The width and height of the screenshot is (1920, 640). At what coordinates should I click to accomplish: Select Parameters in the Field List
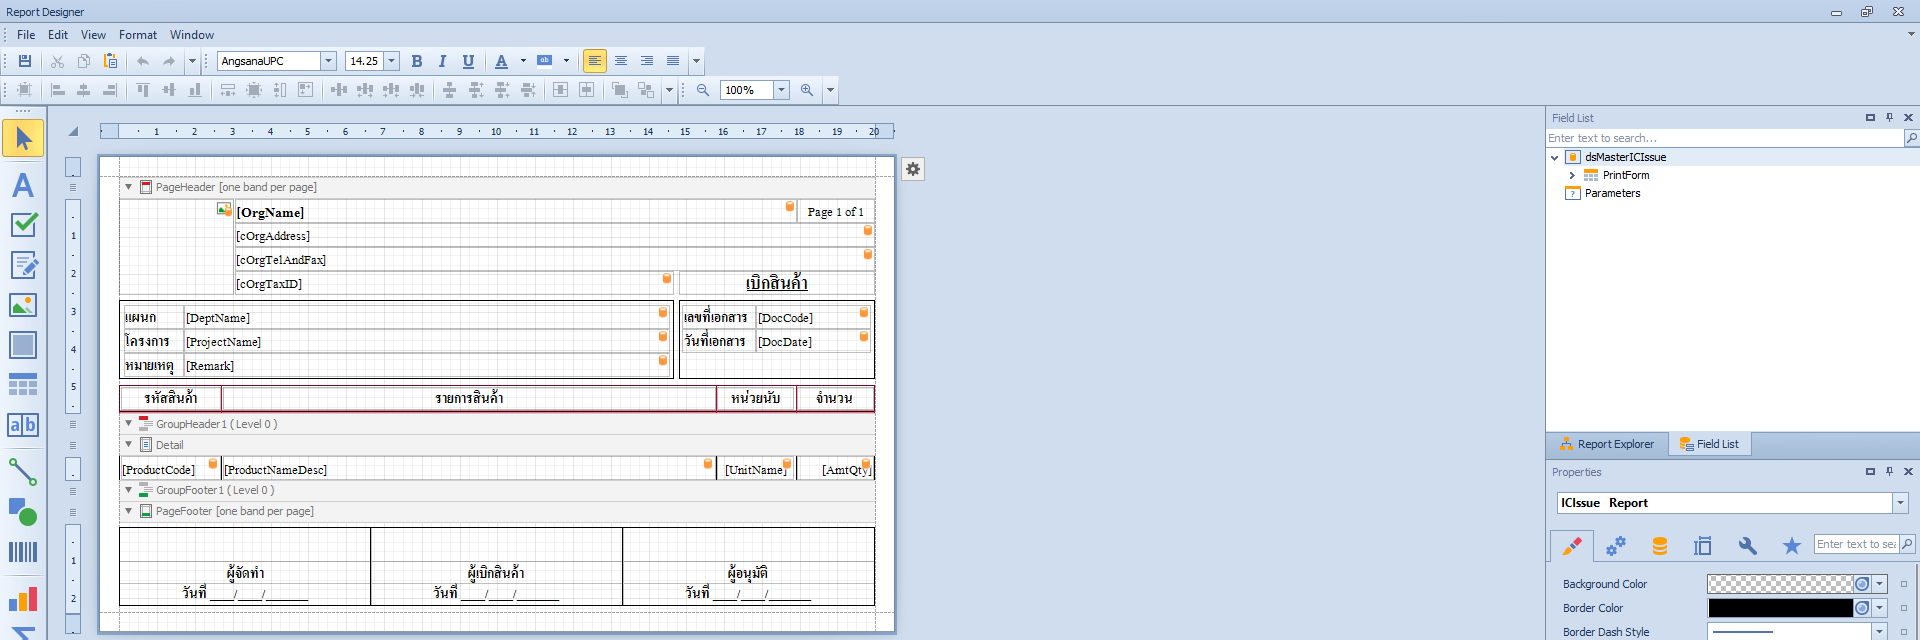[x=1612, y=193]
